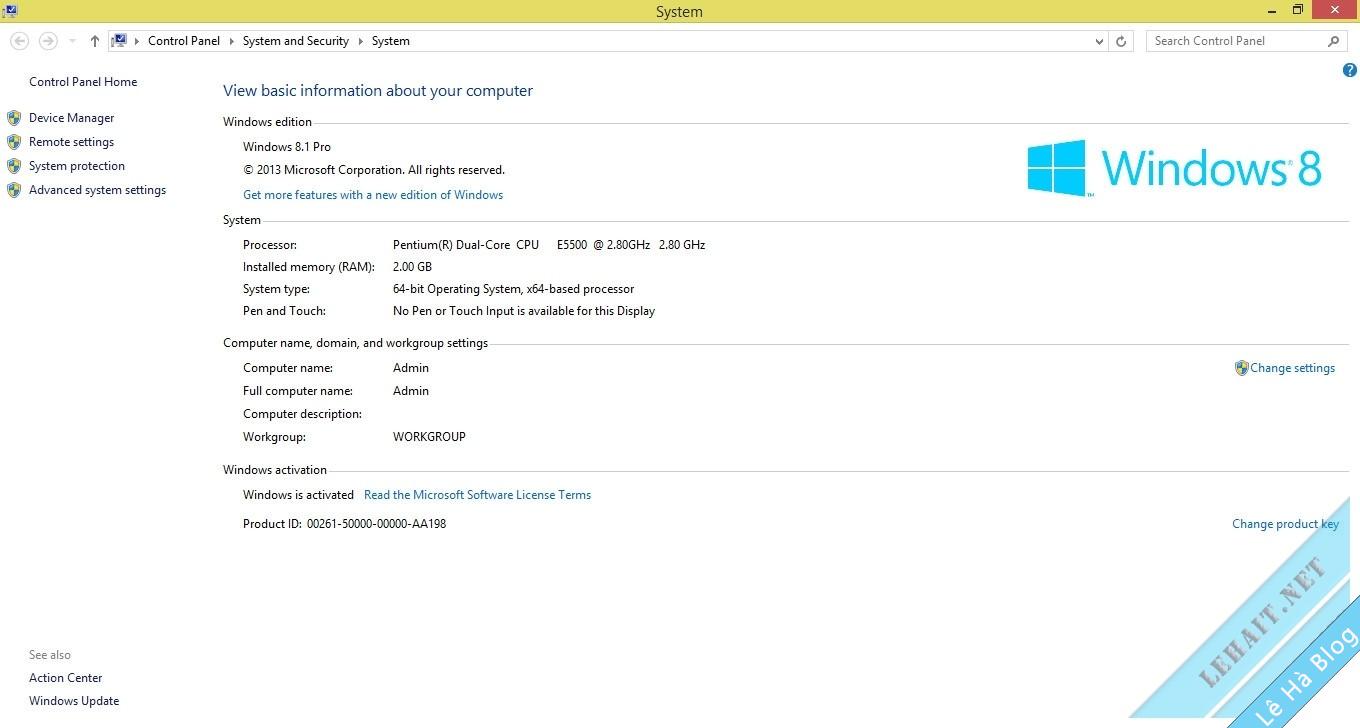Click the shield icon beside Remote settings
Screen dimensions: 1360x728
pyautogui.click(x=14, y=142)
